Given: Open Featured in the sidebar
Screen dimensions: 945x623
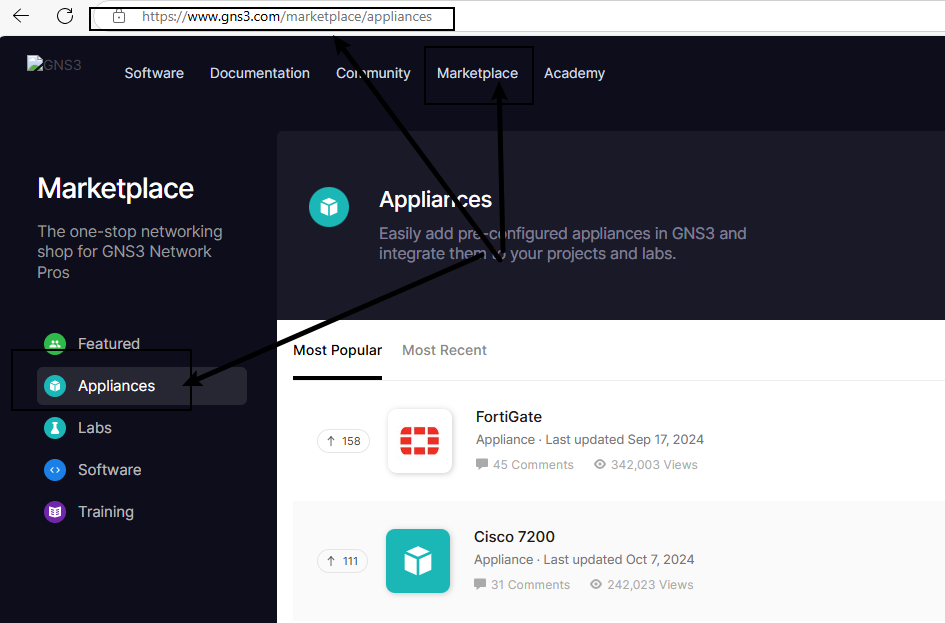Looking at the screenshot, I should tap(108, 343).
